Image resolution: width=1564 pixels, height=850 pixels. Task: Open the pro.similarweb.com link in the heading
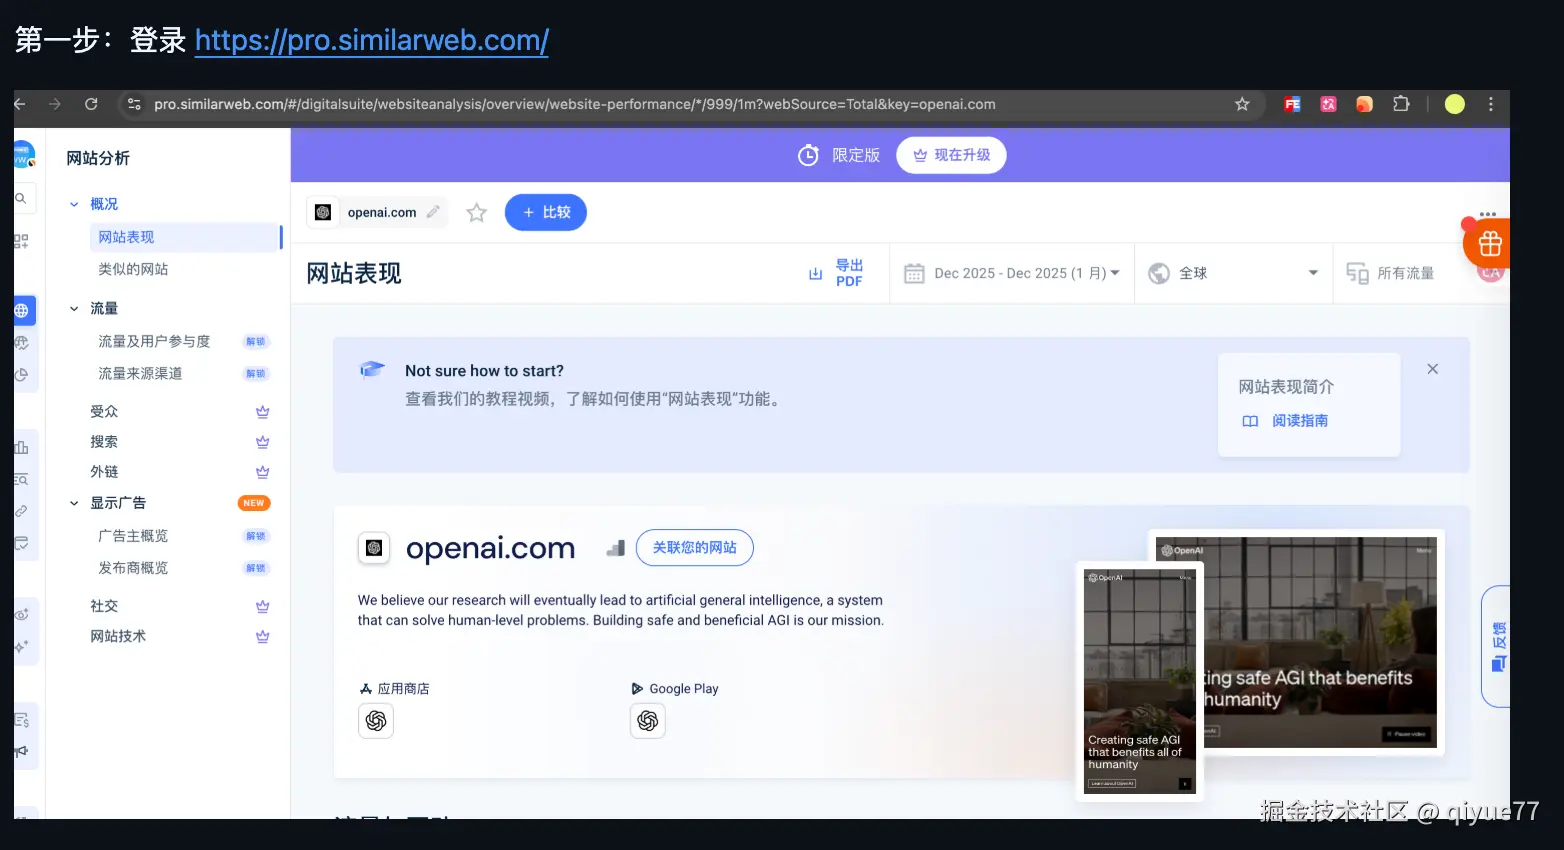(371, 40)
